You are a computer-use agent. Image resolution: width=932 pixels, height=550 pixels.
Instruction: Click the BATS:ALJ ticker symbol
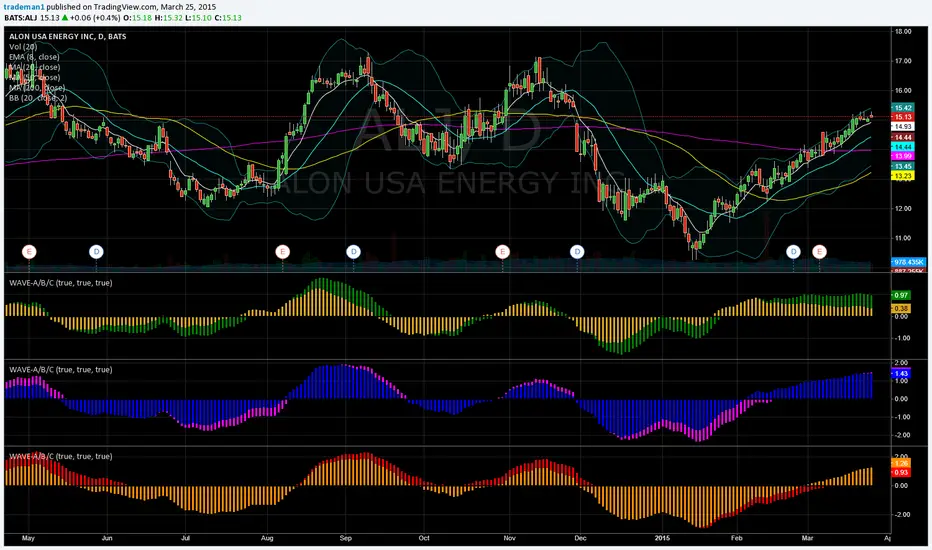[x=21, y=18]
